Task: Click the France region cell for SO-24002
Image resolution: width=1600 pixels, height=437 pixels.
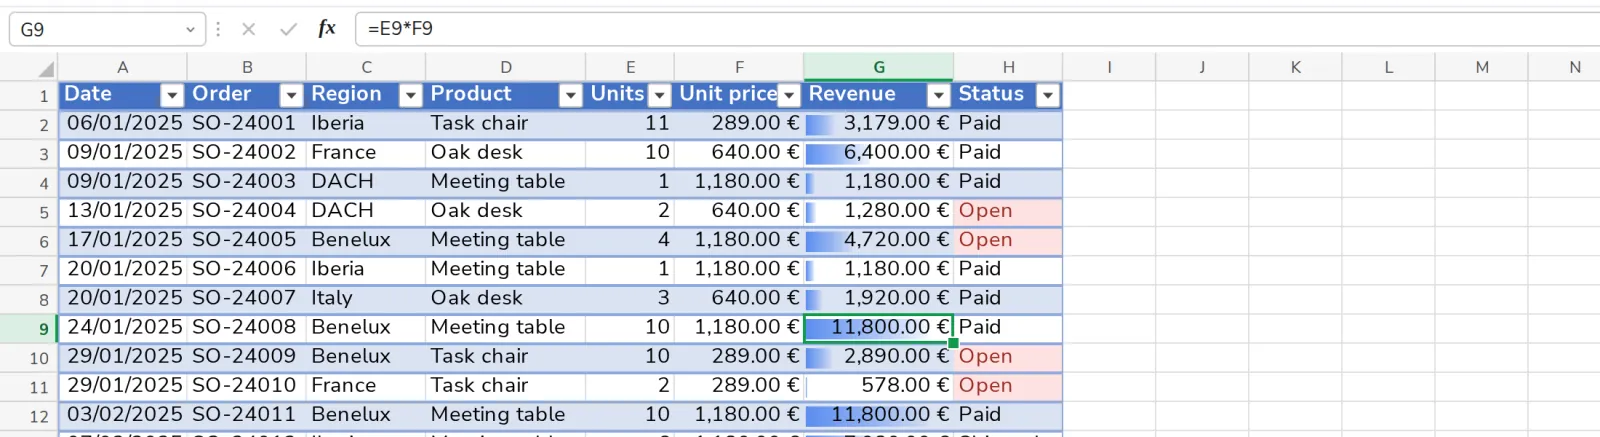Action: point(366,153)
